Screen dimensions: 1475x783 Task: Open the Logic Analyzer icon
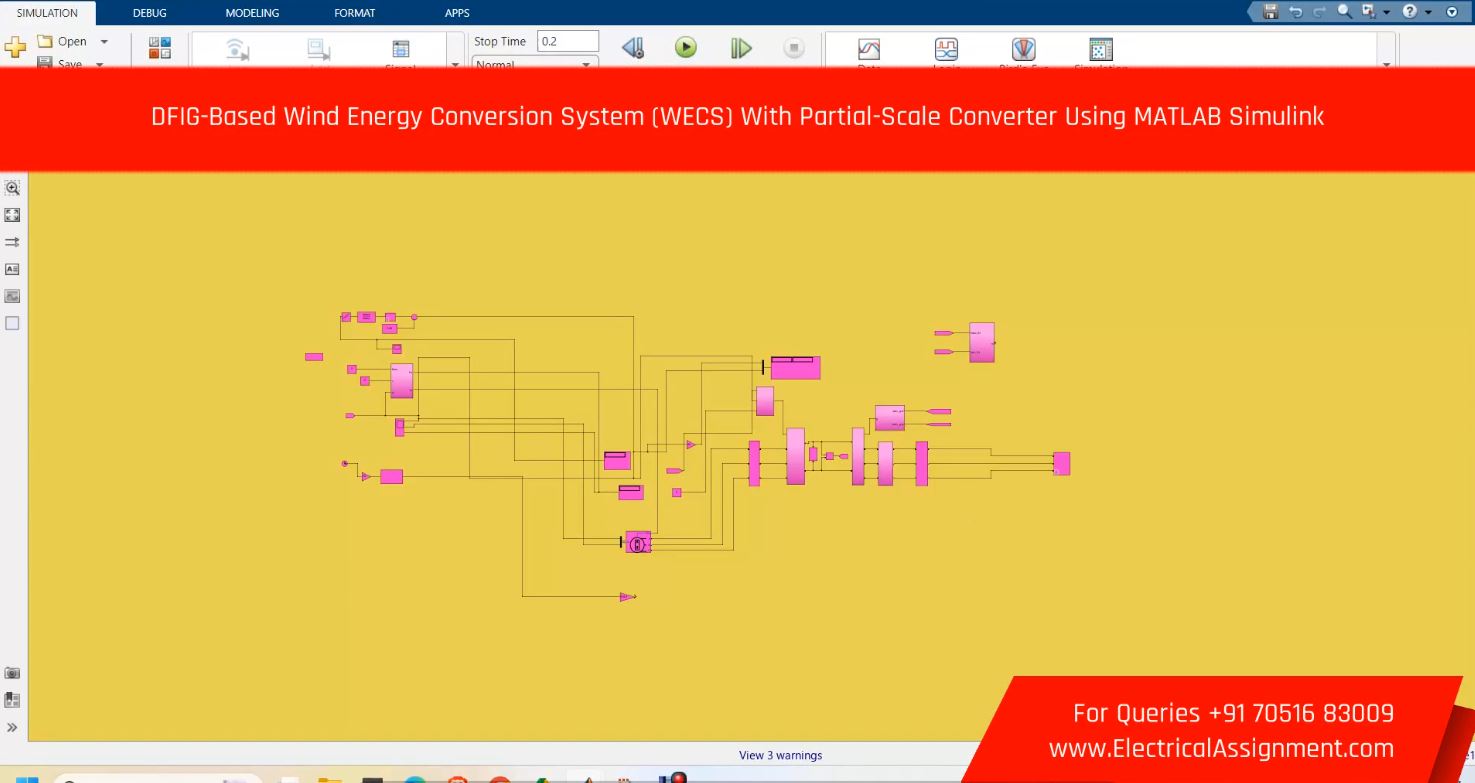(946, 49)
